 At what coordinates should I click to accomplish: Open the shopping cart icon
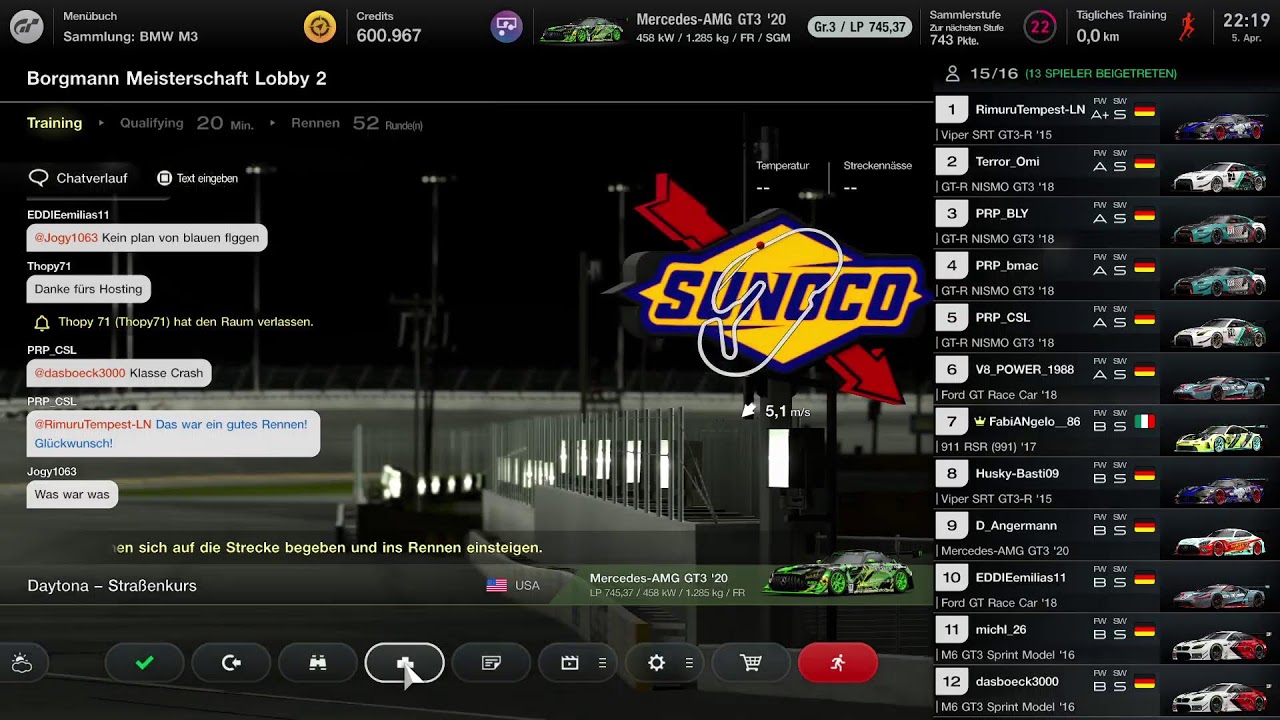[x=751, y=663]
